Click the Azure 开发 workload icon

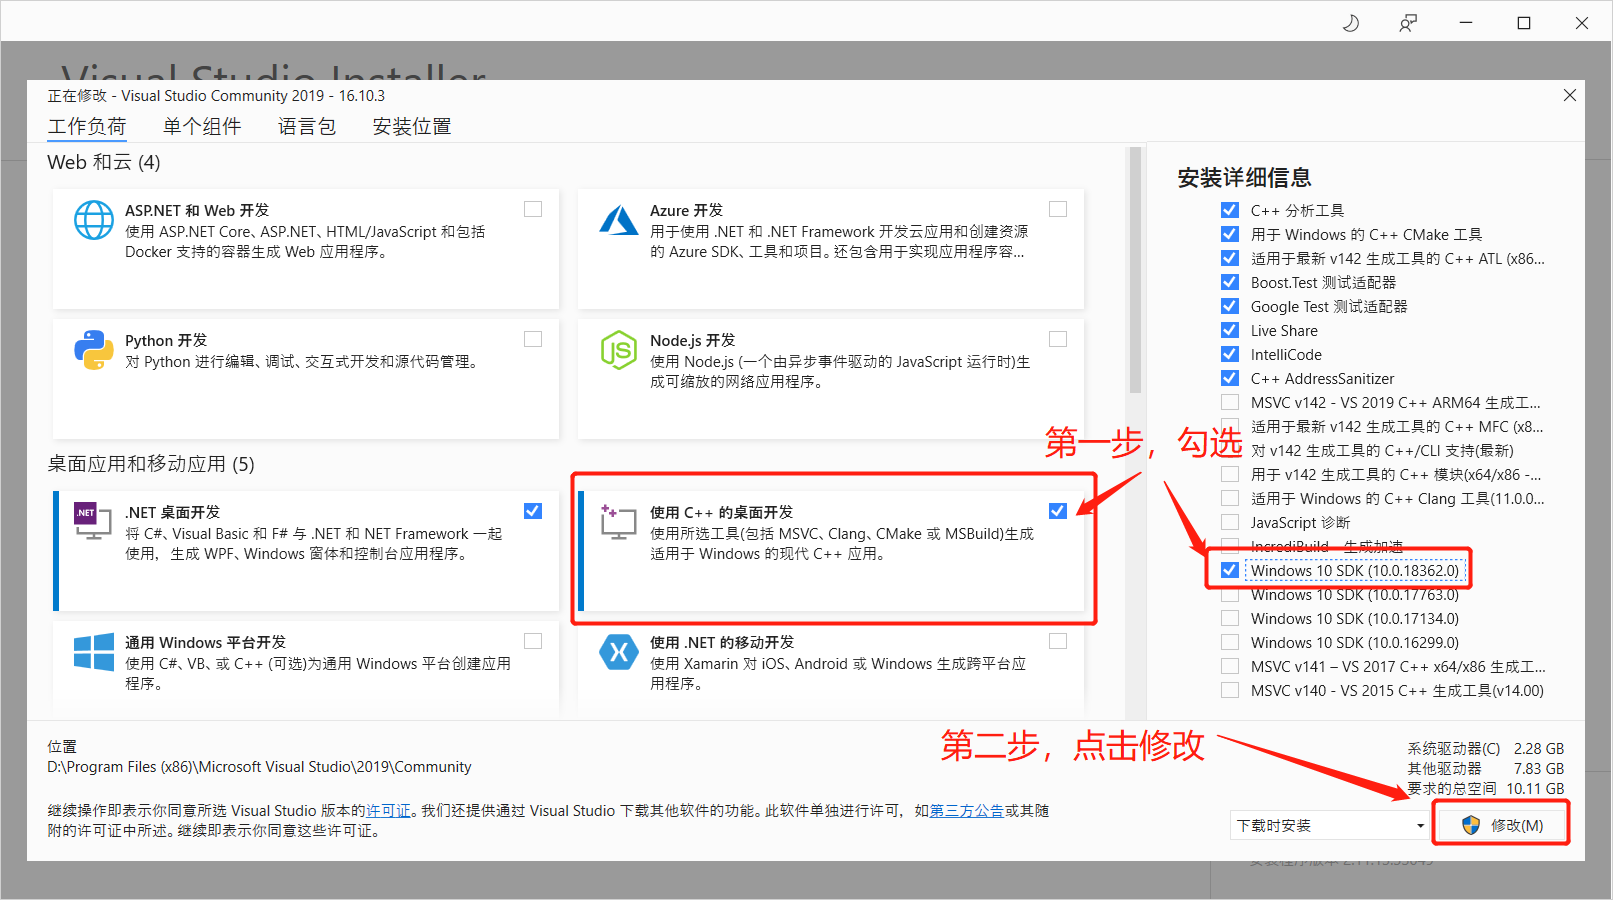(619, 220)
